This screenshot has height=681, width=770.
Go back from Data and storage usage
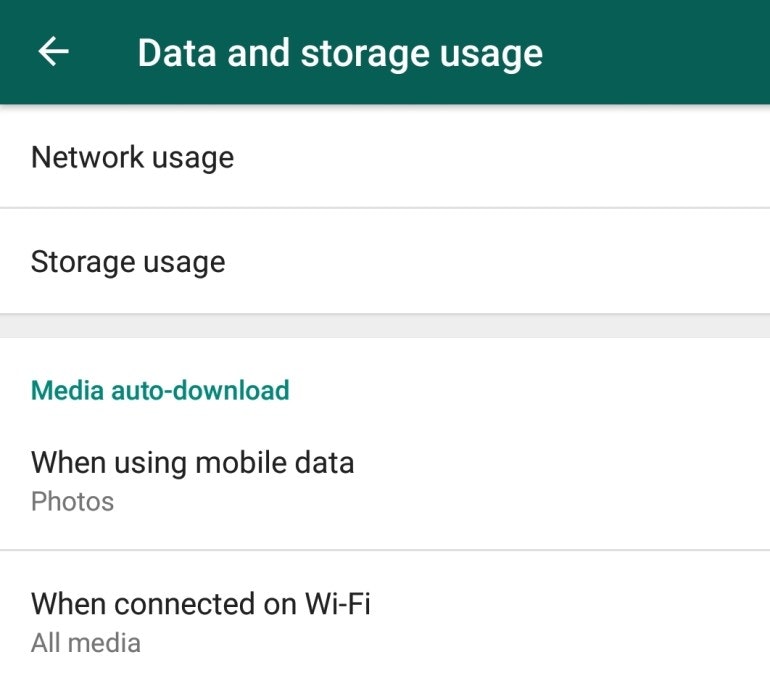[x=53, y=52]
